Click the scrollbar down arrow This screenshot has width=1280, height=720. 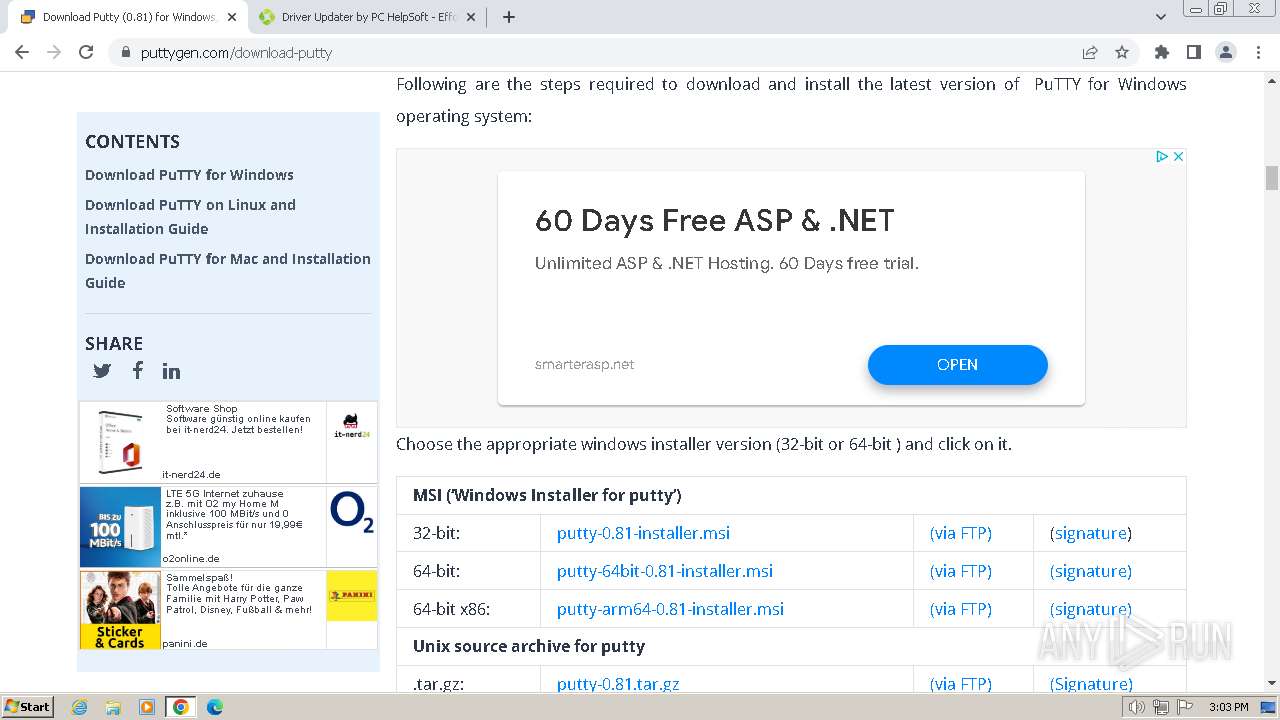click(x=1272, y=684)
